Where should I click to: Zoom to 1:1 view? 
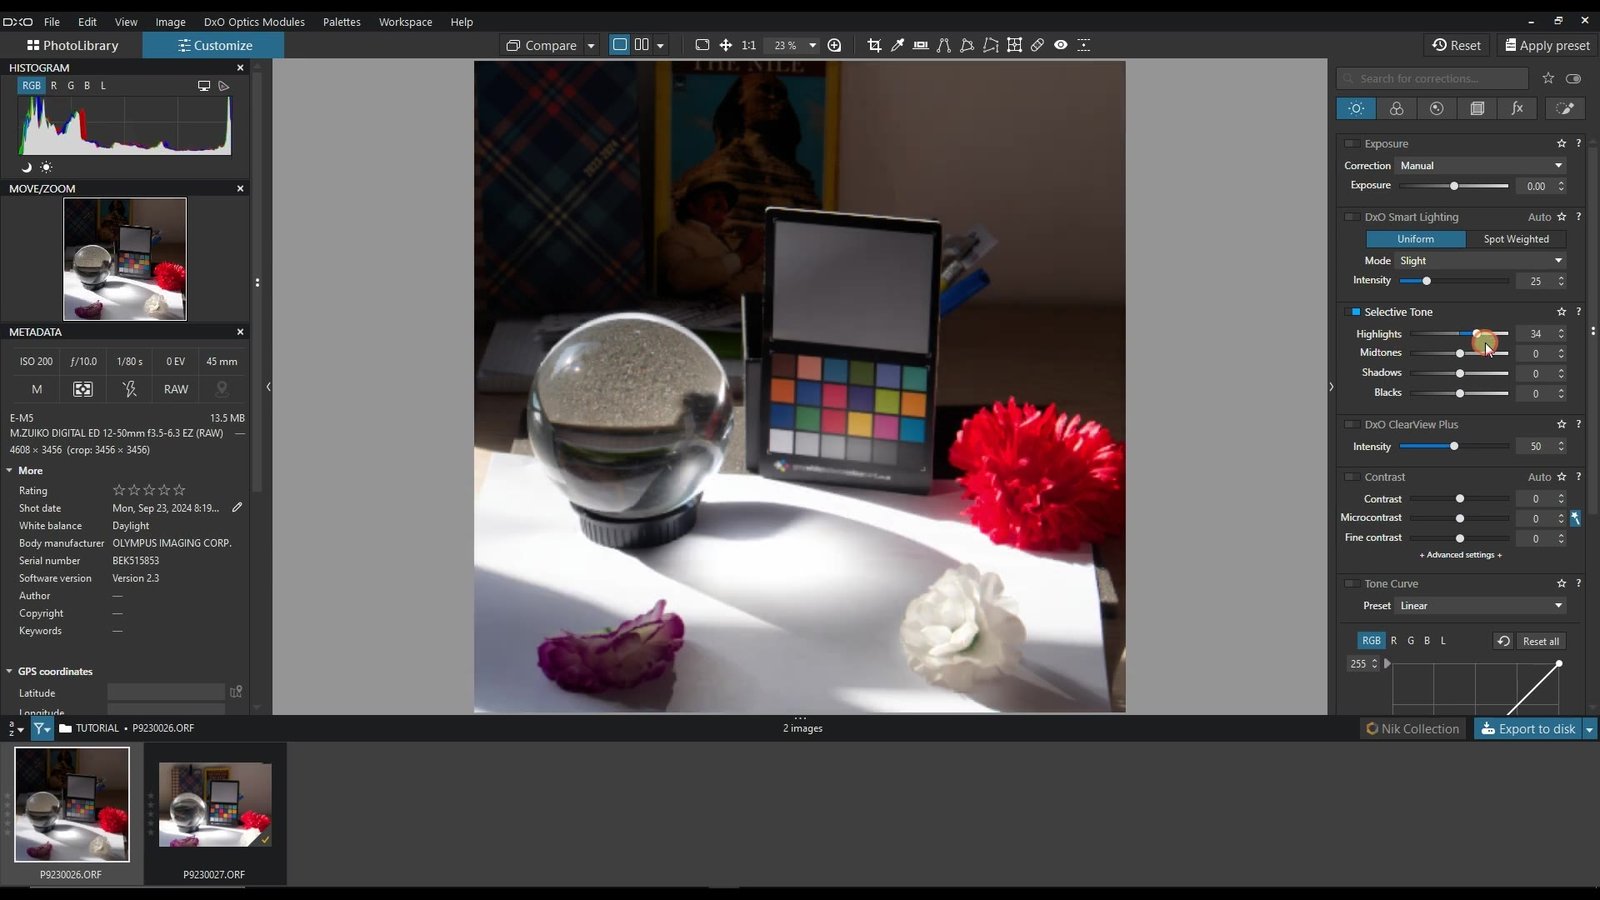tap(748, 45)
